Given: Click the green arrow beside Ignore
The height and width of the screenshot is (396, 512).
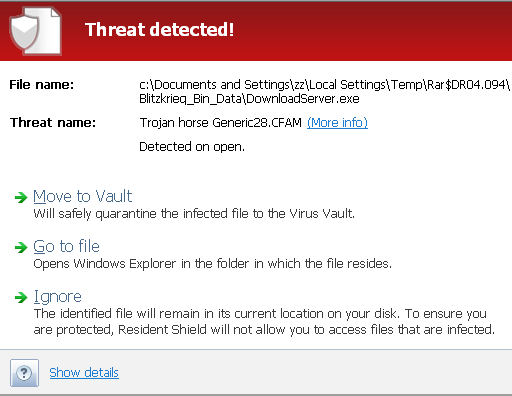Looking at the screenshot, I should point(21,297).
